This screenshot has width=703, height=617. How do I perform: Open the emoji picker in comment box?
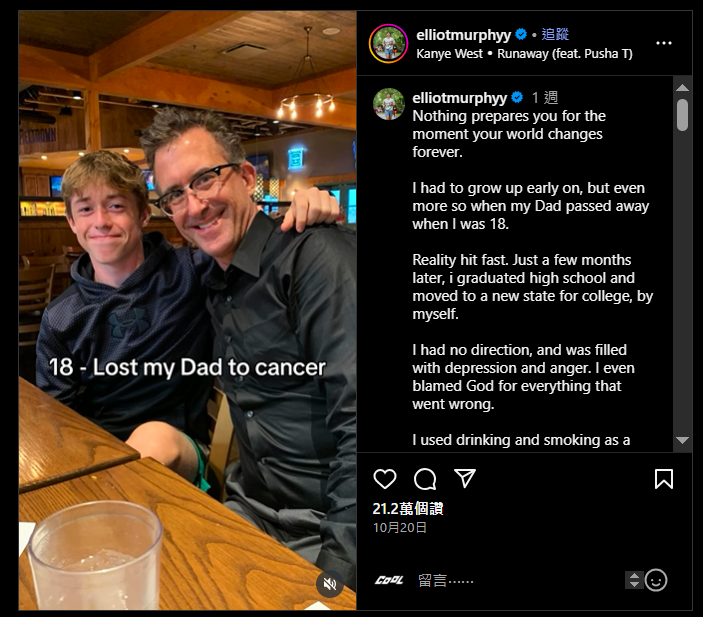point(656,580)
